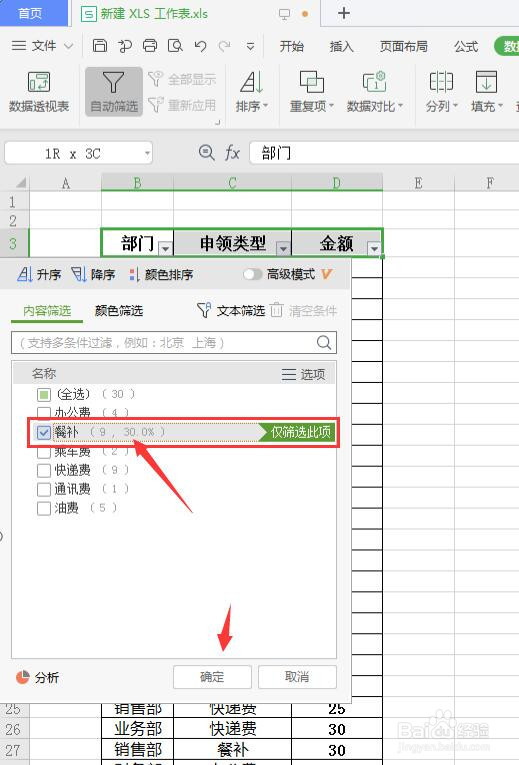The image size is (519, 765).
Task: Open the 重复项 duplicates tool
Action: pos(311,92)
